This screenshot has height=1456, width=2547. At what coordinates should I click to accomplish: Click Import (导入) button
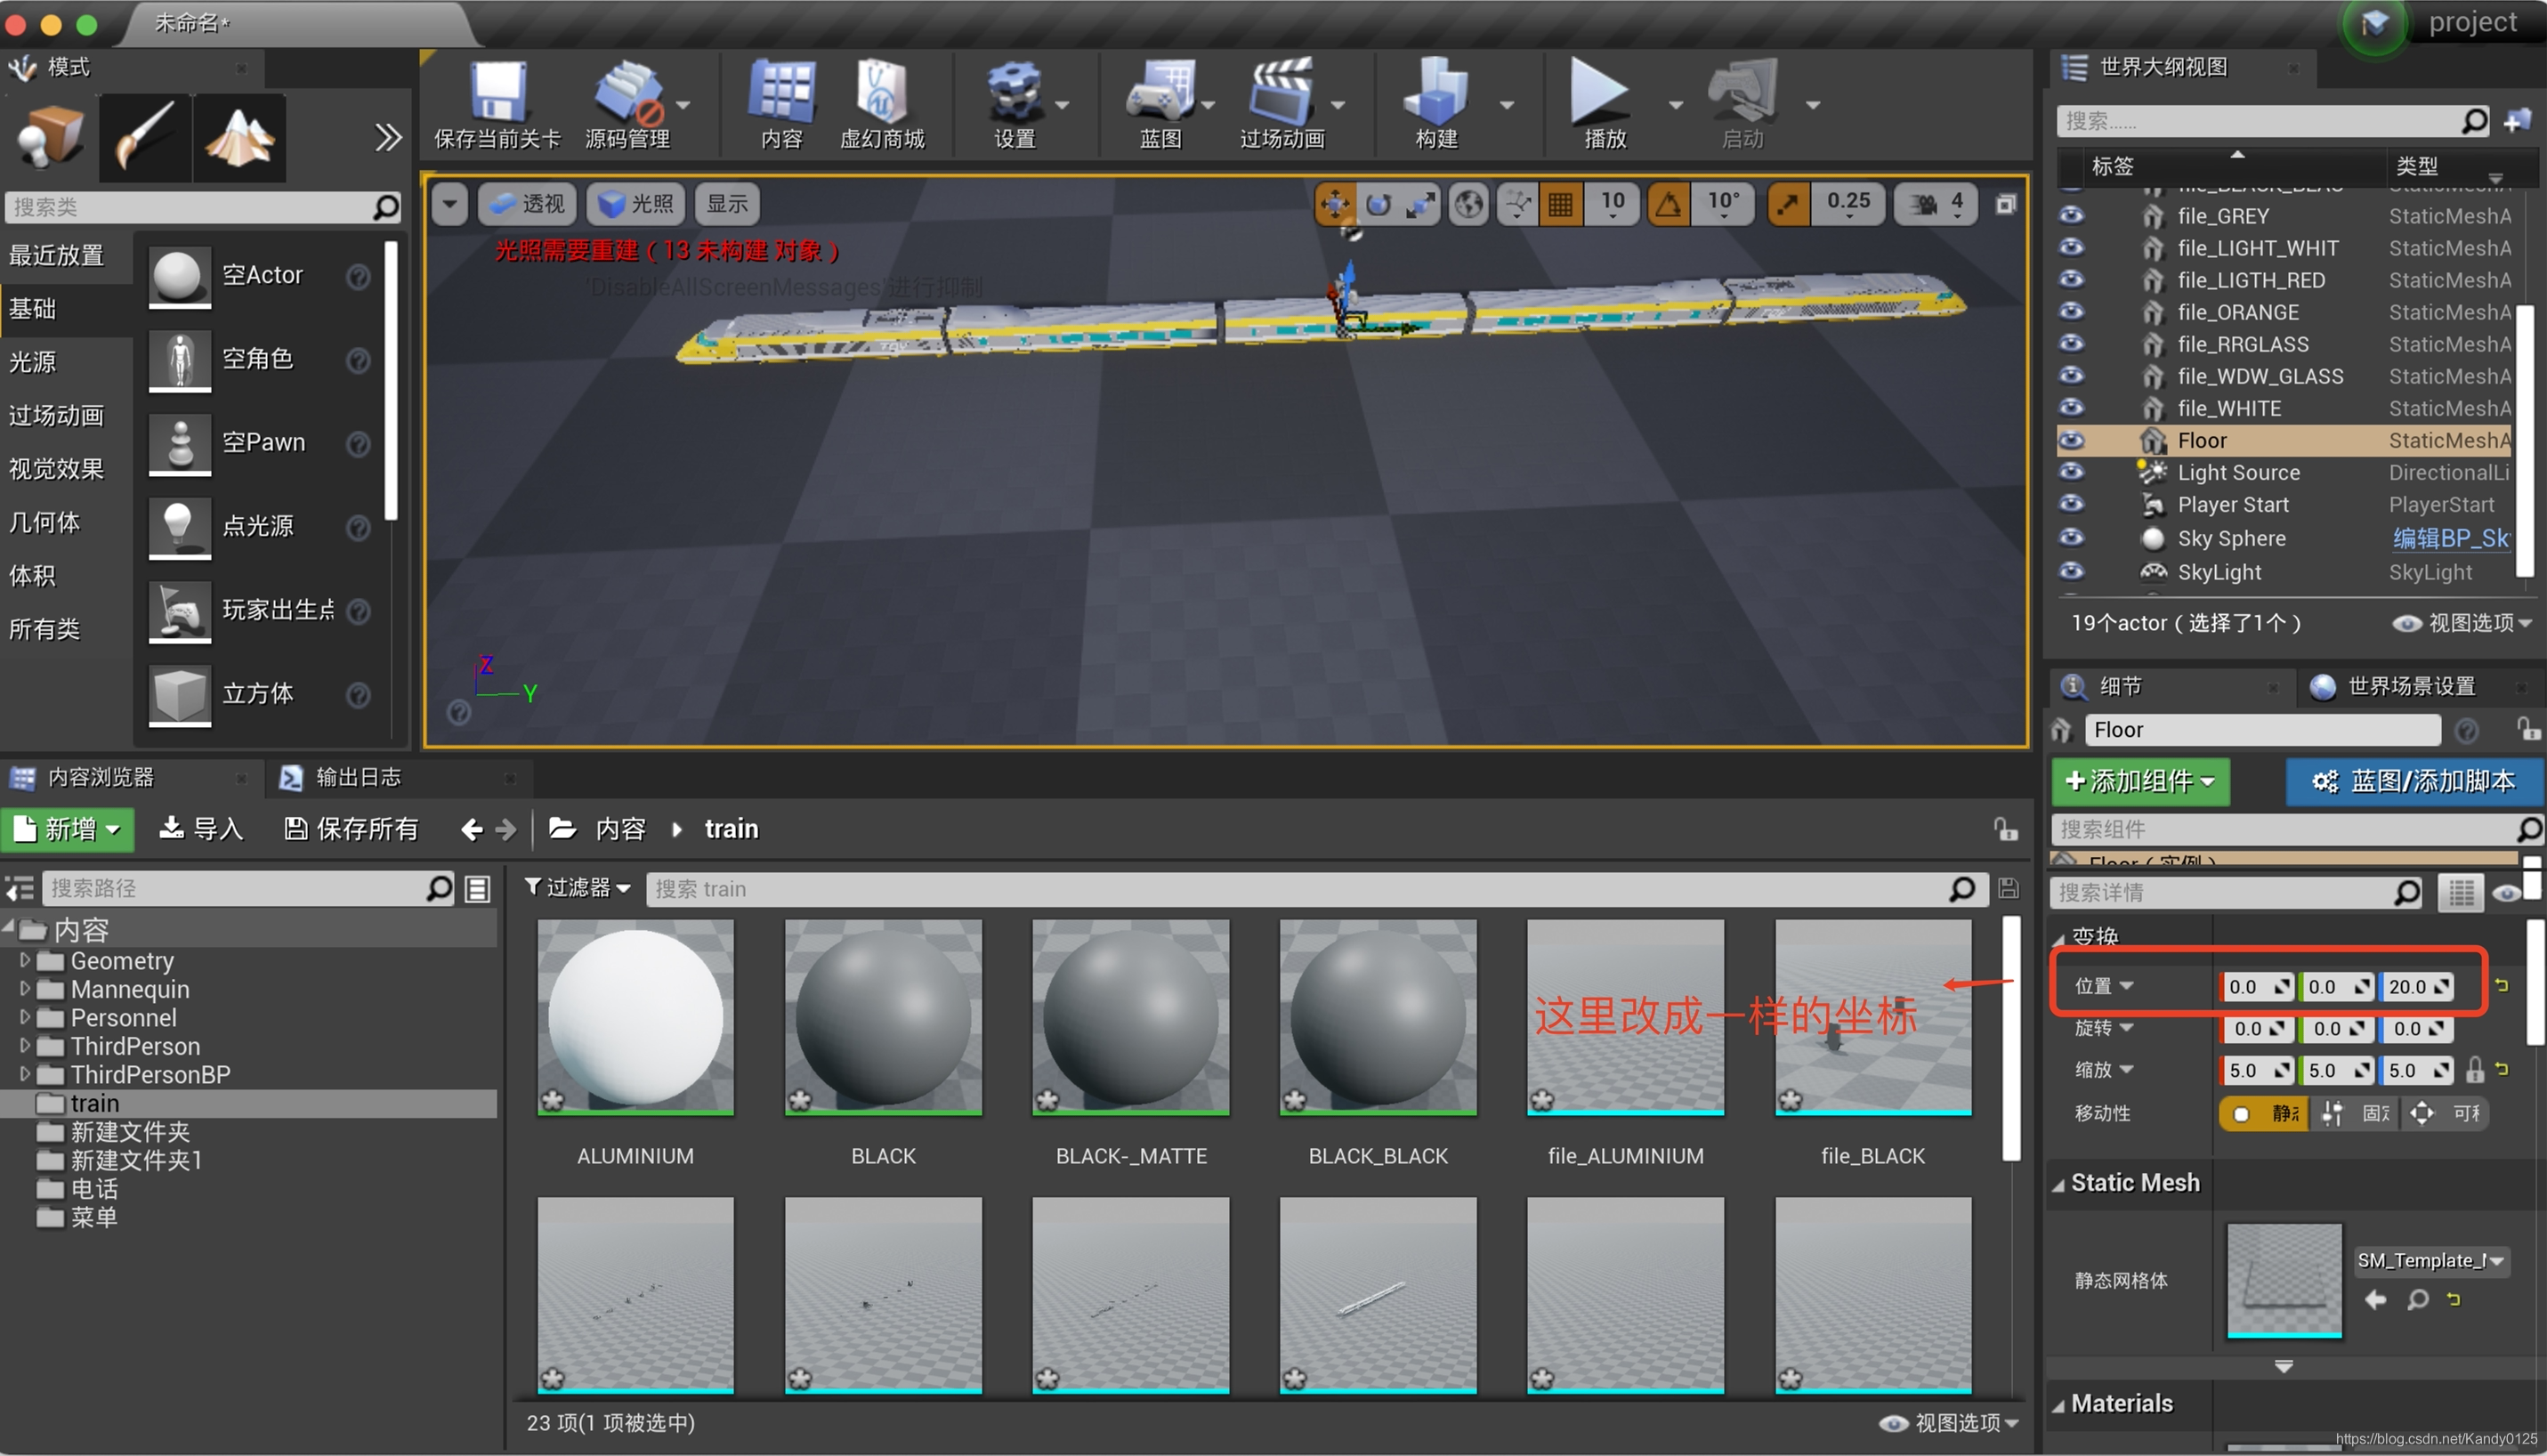pos(201,829)
